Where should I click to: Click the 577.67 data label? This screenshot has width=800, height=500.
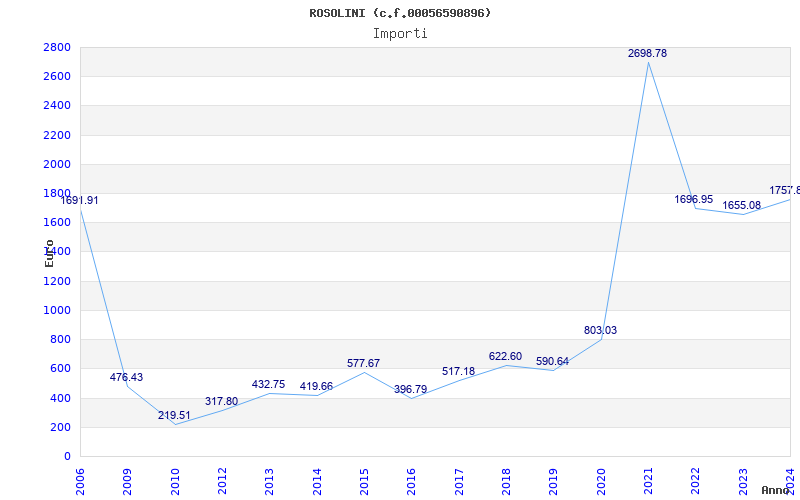pos(363,363)
